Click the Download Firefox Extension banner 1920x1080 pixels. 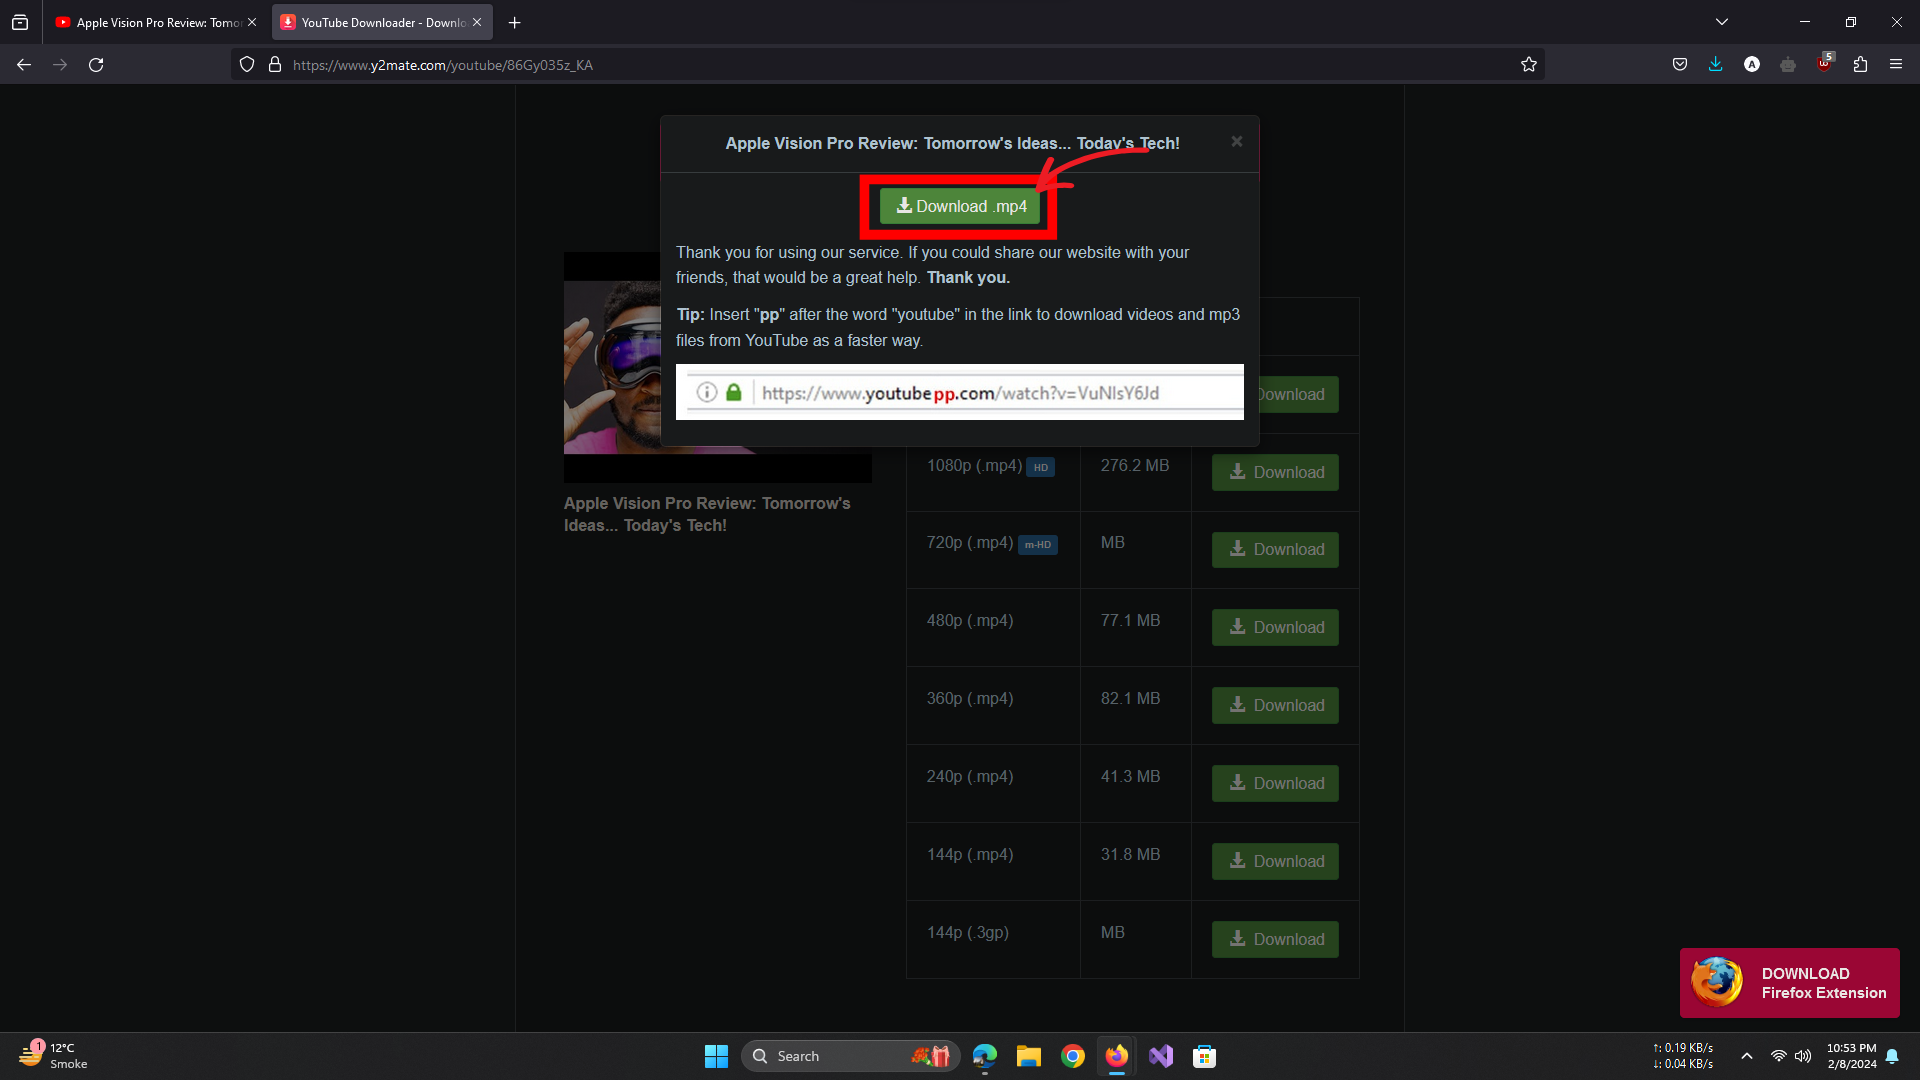pyautogui.click(x=1789, y=983)
